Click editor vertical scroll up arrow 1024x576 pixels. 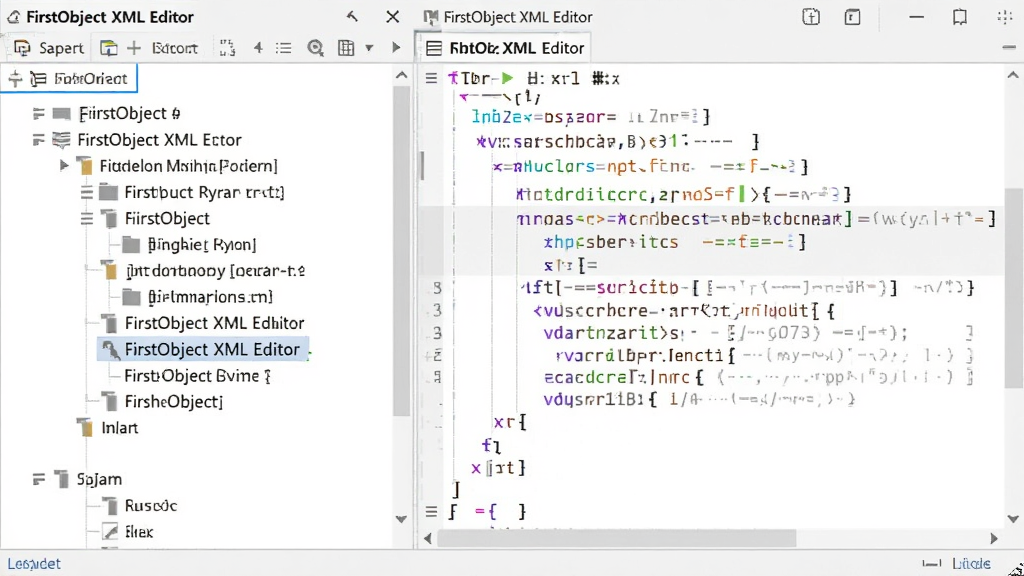(1013, 76)
